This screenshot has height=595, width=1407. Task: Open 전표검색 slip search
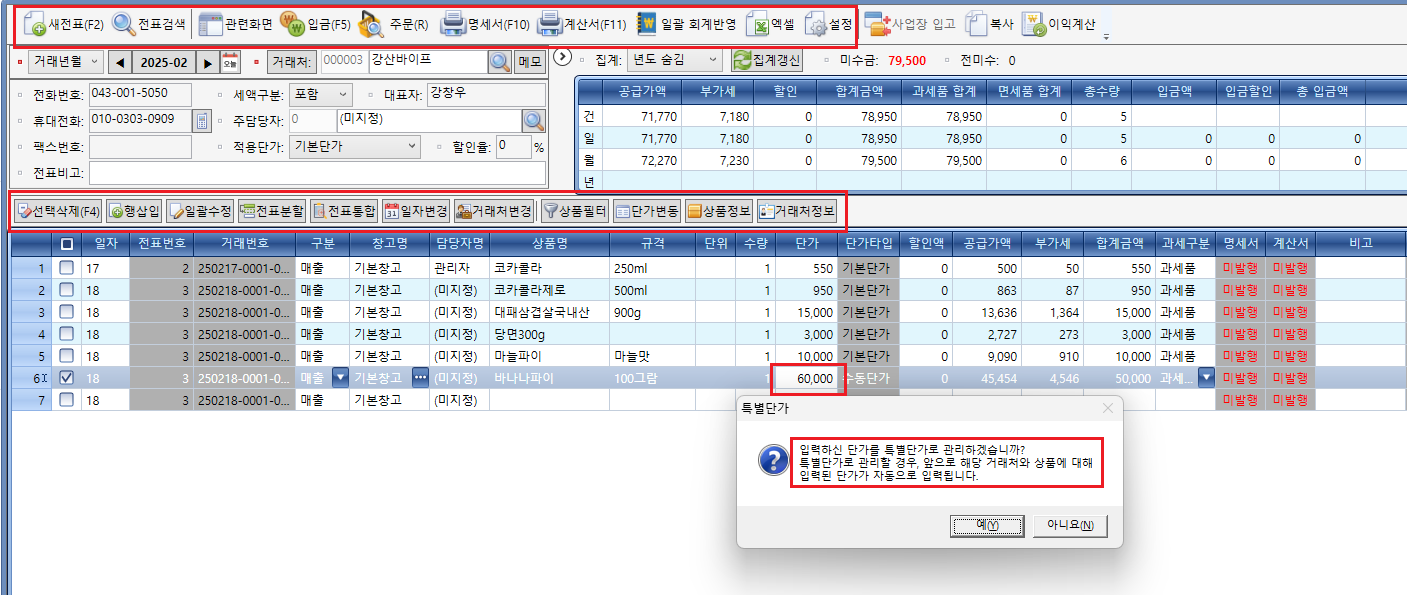pos(149,23)
